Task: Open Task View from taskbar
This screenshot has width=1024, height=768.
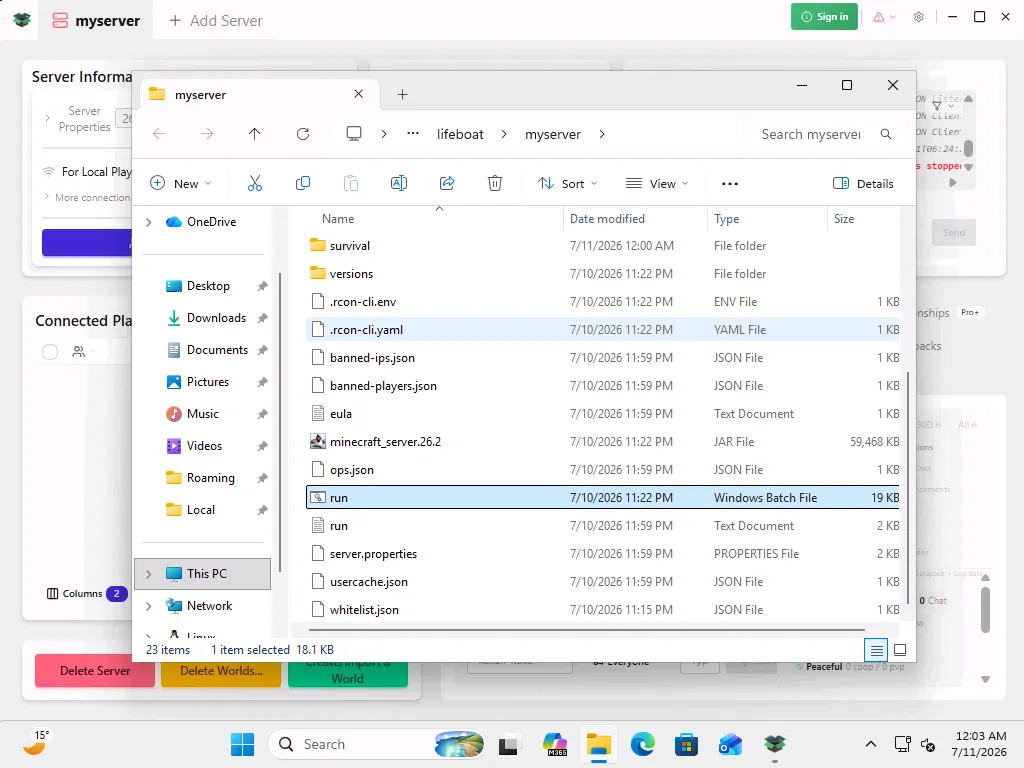Action: click(509, 744)
